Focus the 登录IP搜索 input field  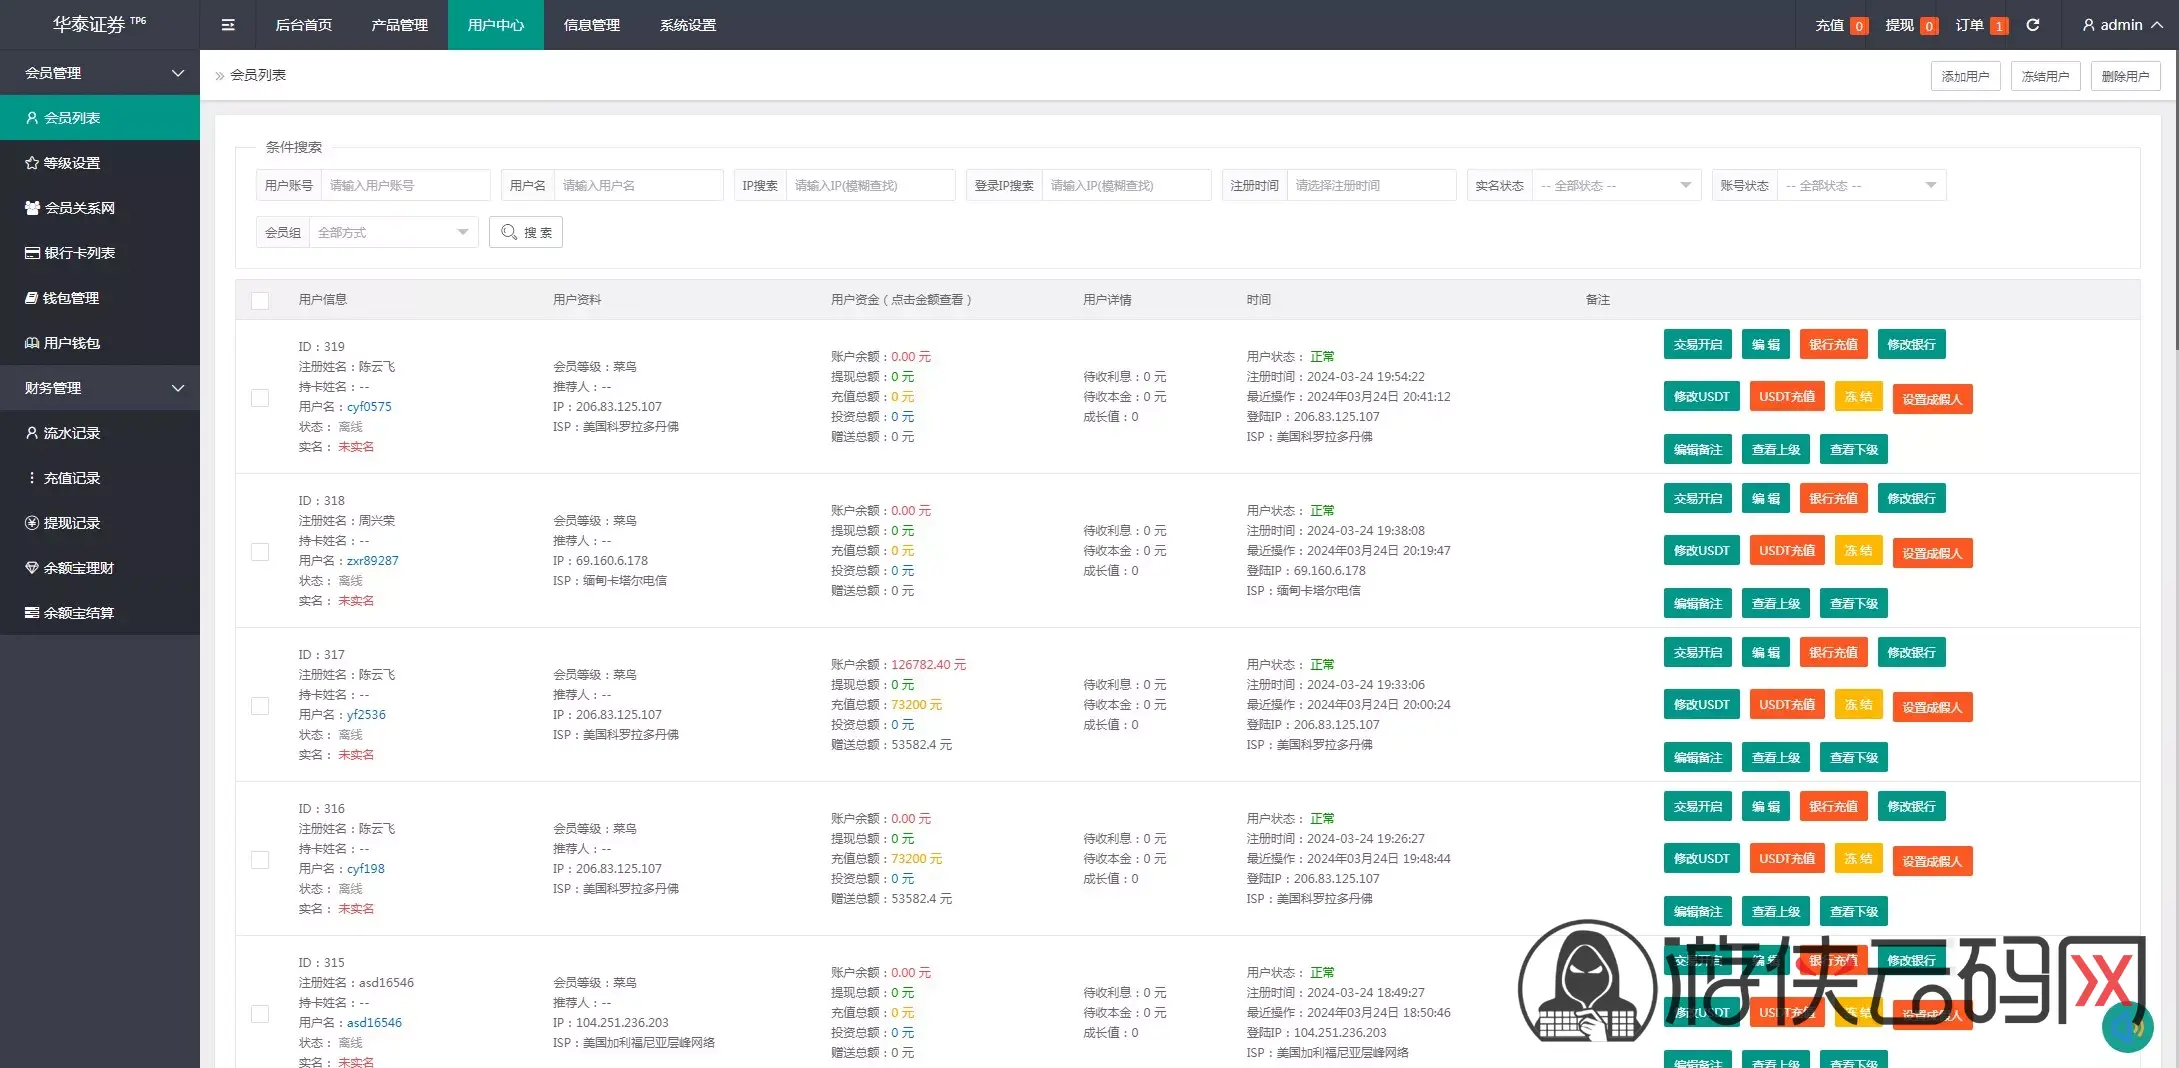(x=1127, y=185)
